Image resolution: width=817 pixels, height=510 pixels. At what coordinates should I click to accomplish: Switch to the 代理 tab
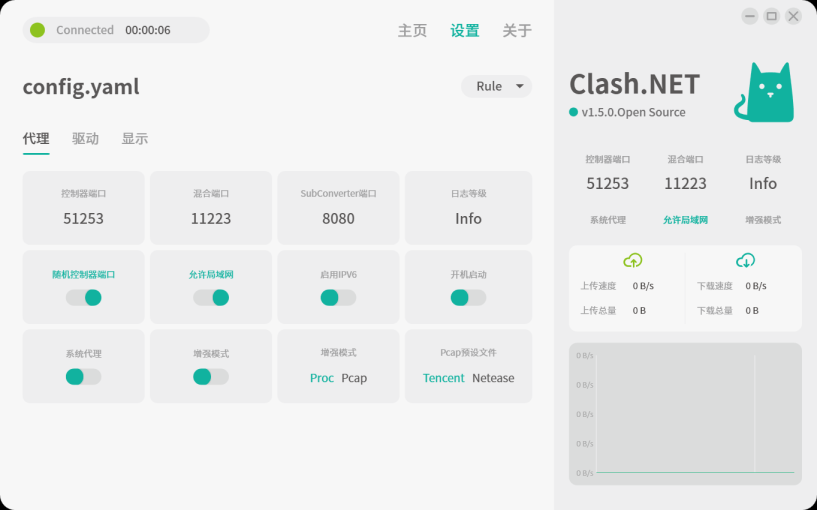coord(36,139)
